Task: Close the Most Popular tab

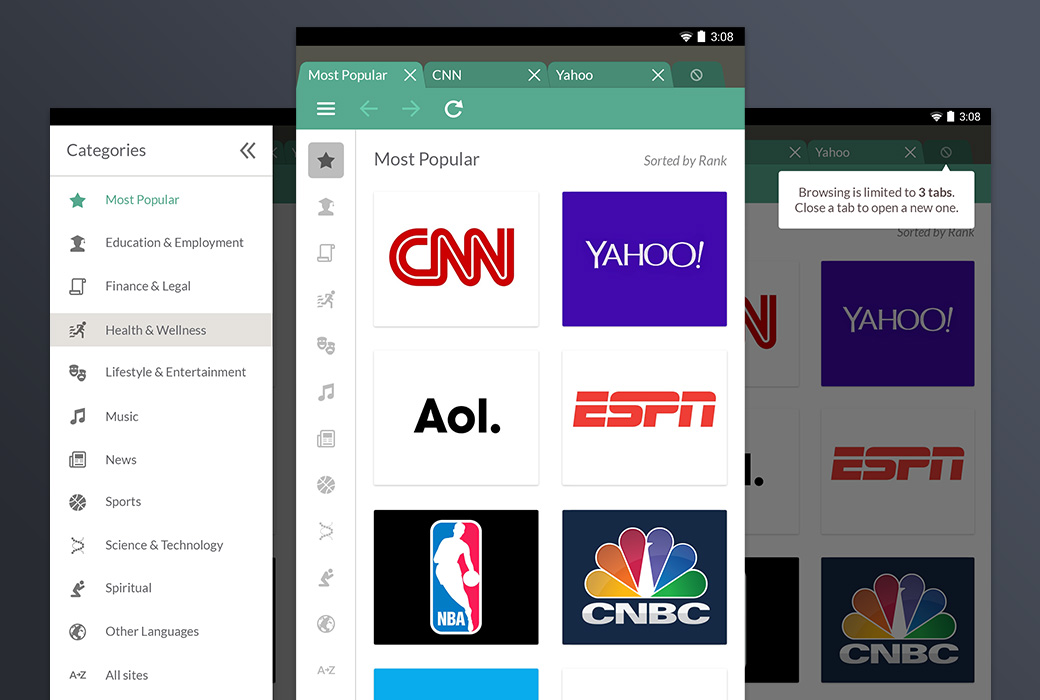Action: (x=410, y=75)
